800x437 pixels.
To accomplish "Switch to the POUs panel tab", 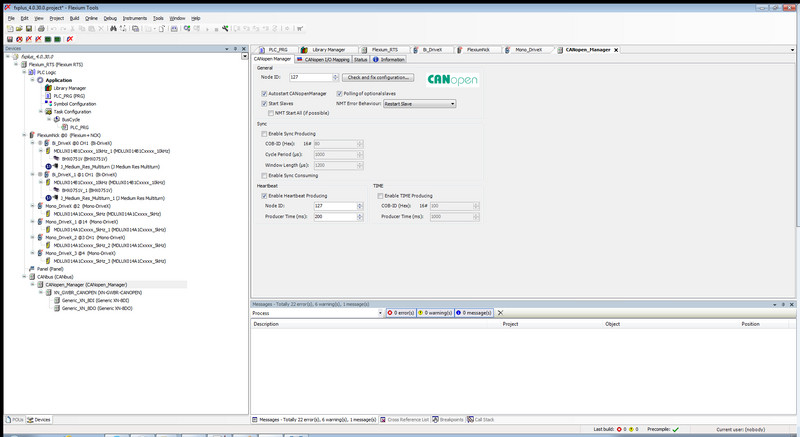I will click(x=14, y=419).
